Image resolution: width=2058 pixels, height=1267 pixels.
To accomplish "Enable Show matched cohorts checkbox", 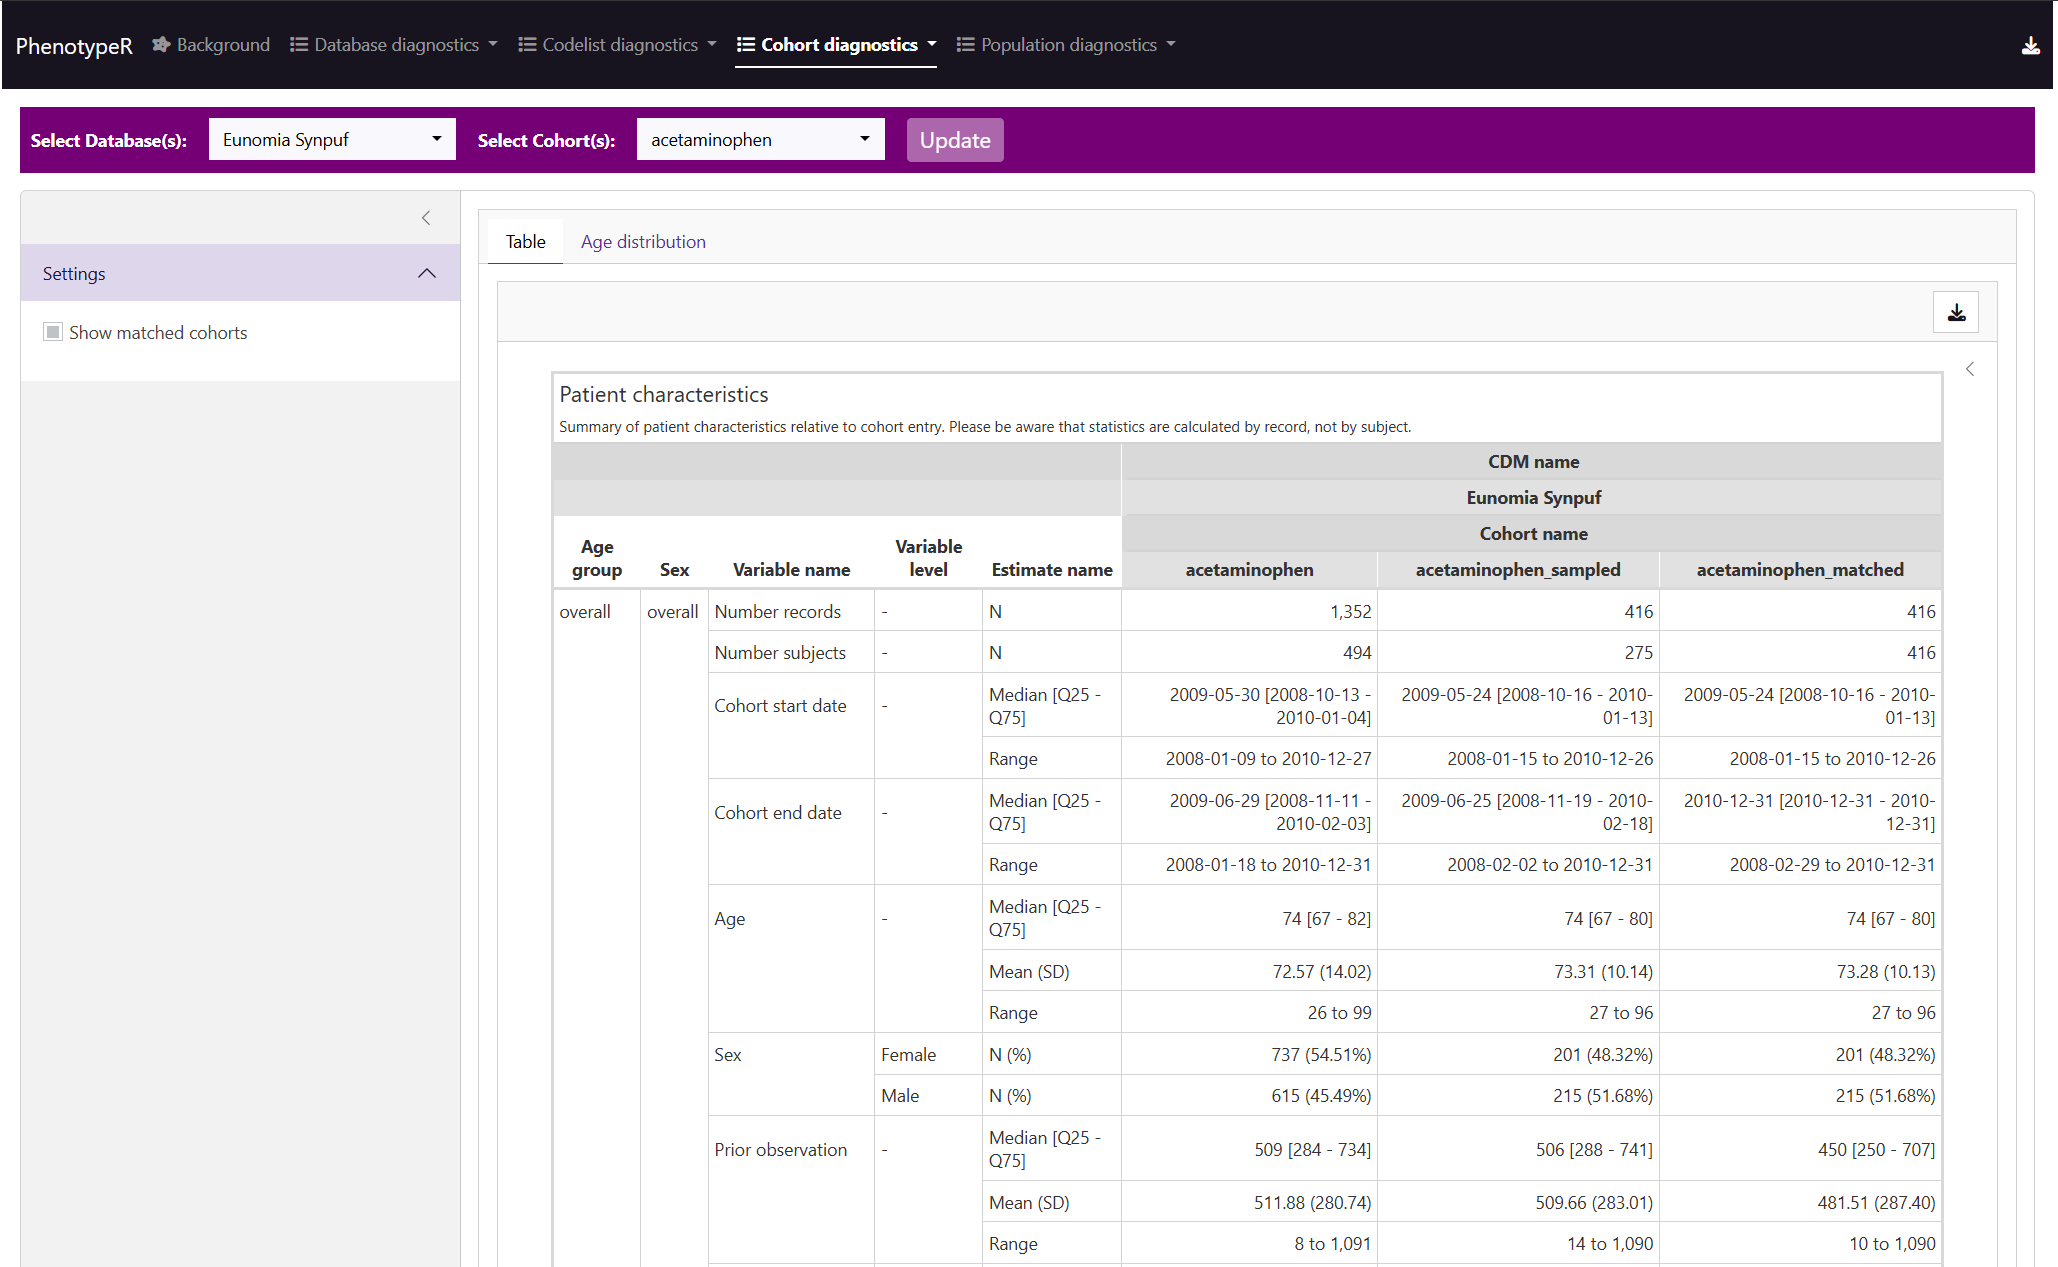I will 53,332.
